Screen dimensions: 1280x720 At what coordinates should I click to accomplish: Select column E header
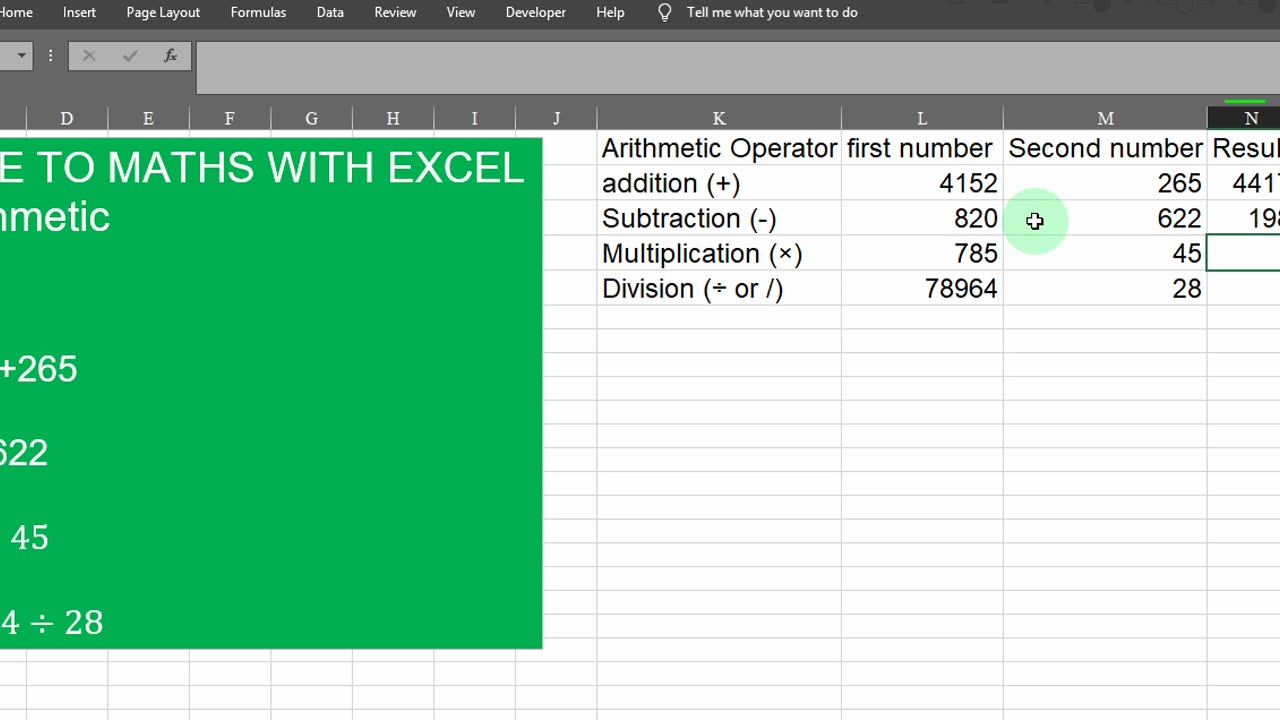click(x=148, y=119)
